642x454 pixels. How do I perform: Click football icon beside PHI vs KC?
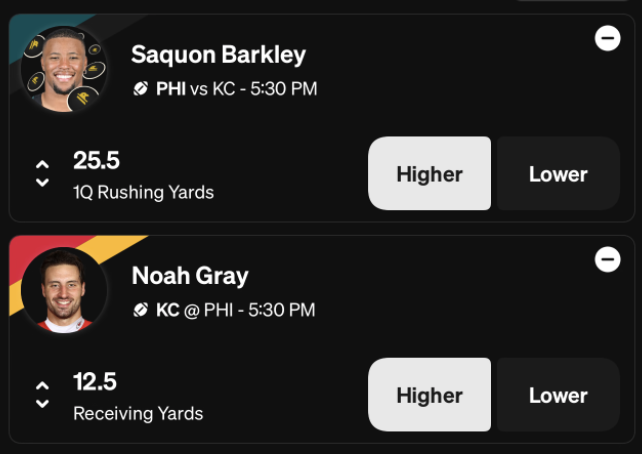click(x=140, y=88)
